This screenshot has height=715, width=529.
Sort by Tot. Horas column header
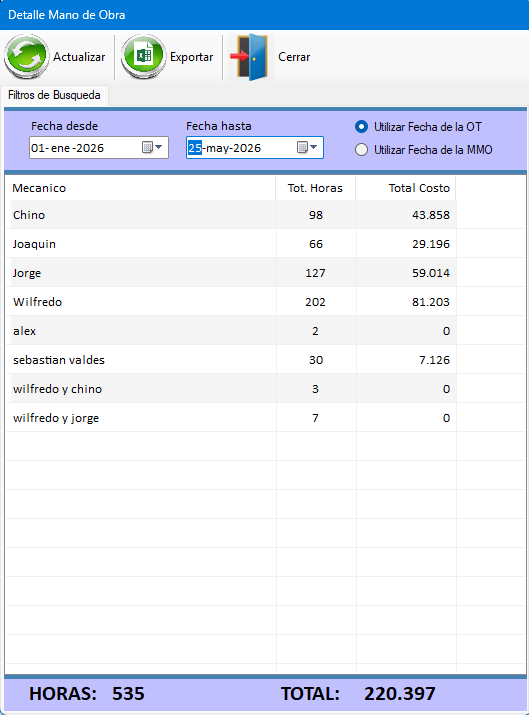316,188
